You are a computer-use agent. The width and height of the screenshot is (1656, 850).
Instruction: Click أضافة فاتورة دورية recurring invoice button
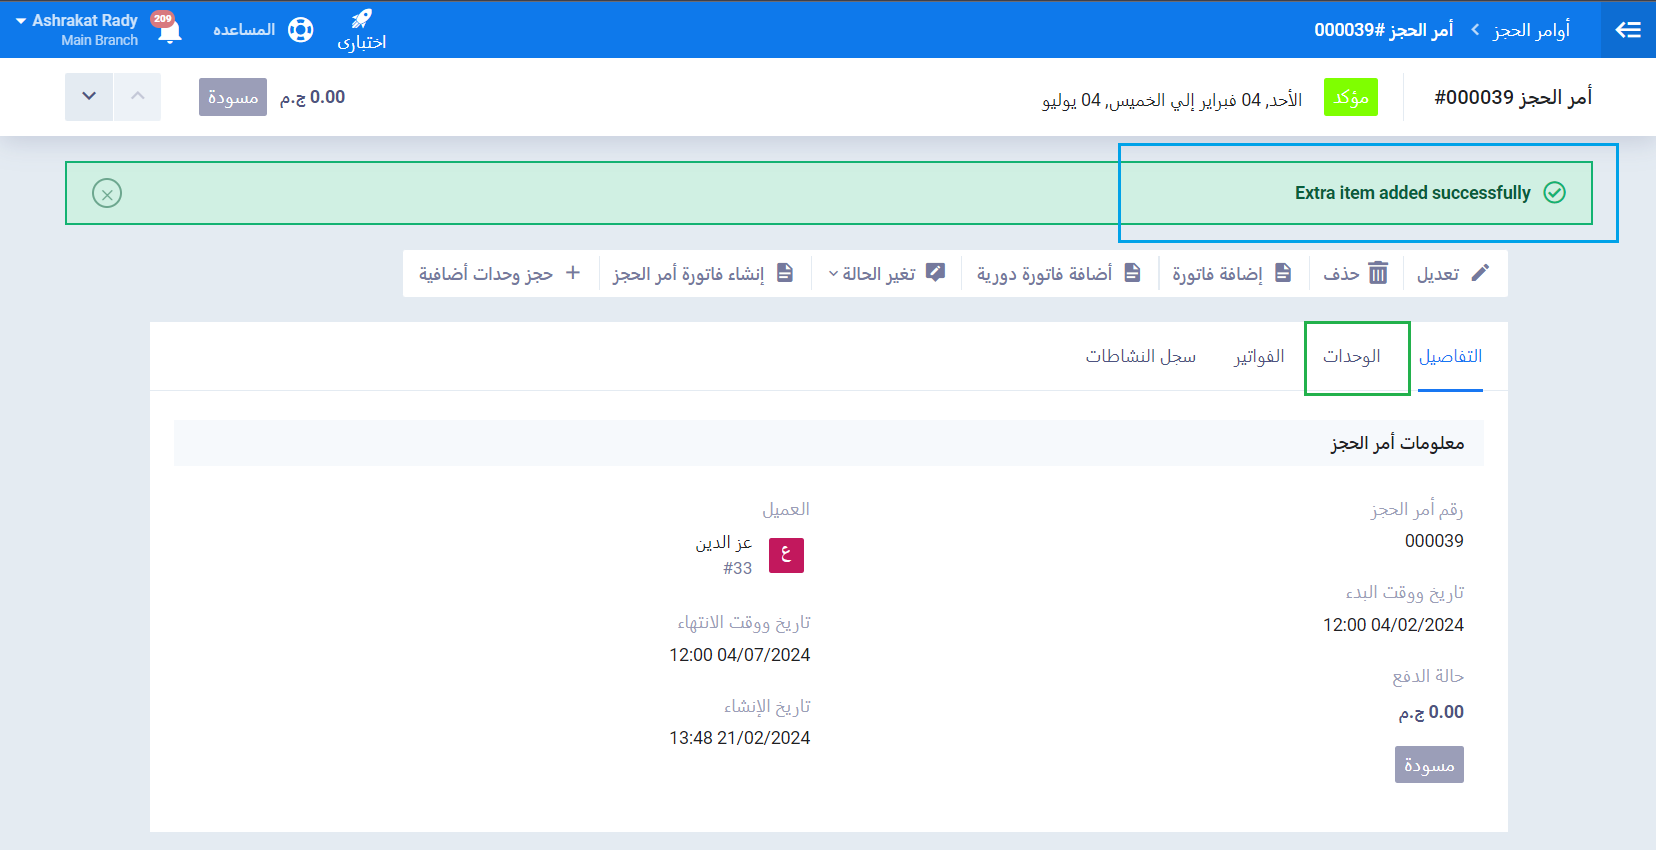click(1058, 274)
